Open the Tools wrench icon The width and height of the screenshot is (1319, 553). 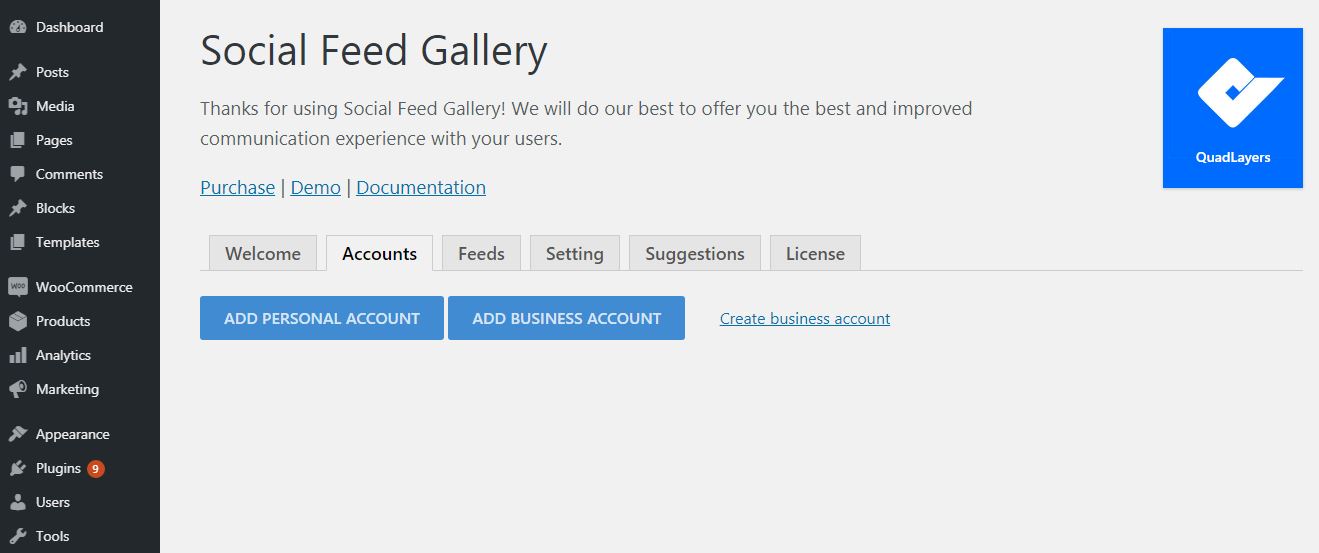click(x=17, y=536)
